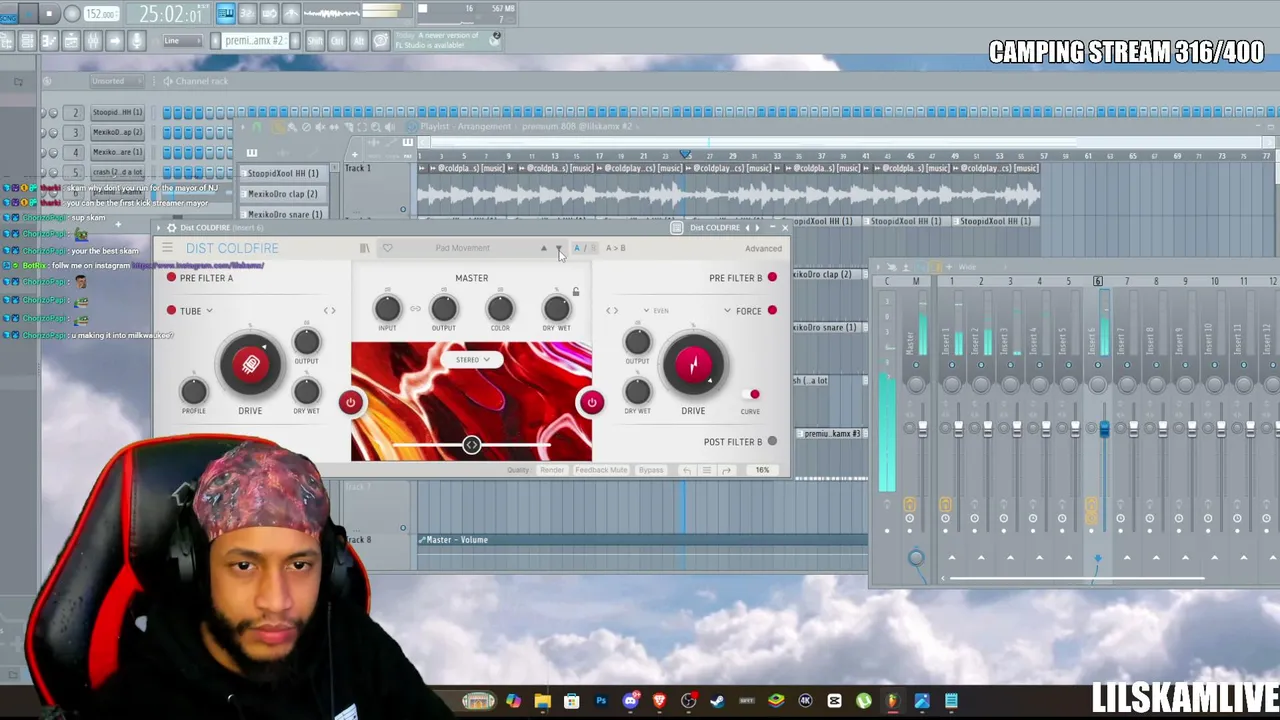Click the Master Color knob
Image resolution: width=1280 pixels, height=720 pixels.
(500, 309)
